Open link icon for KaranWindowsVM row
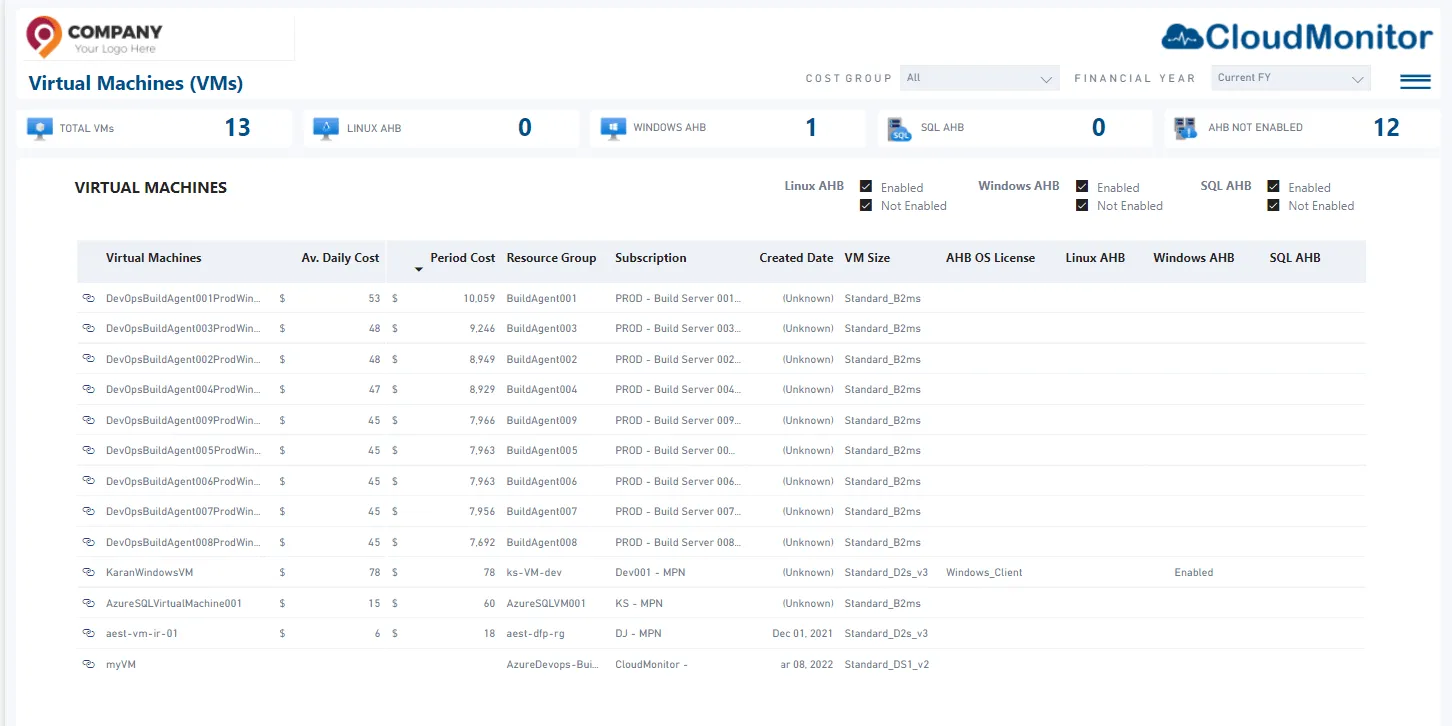 88,572
